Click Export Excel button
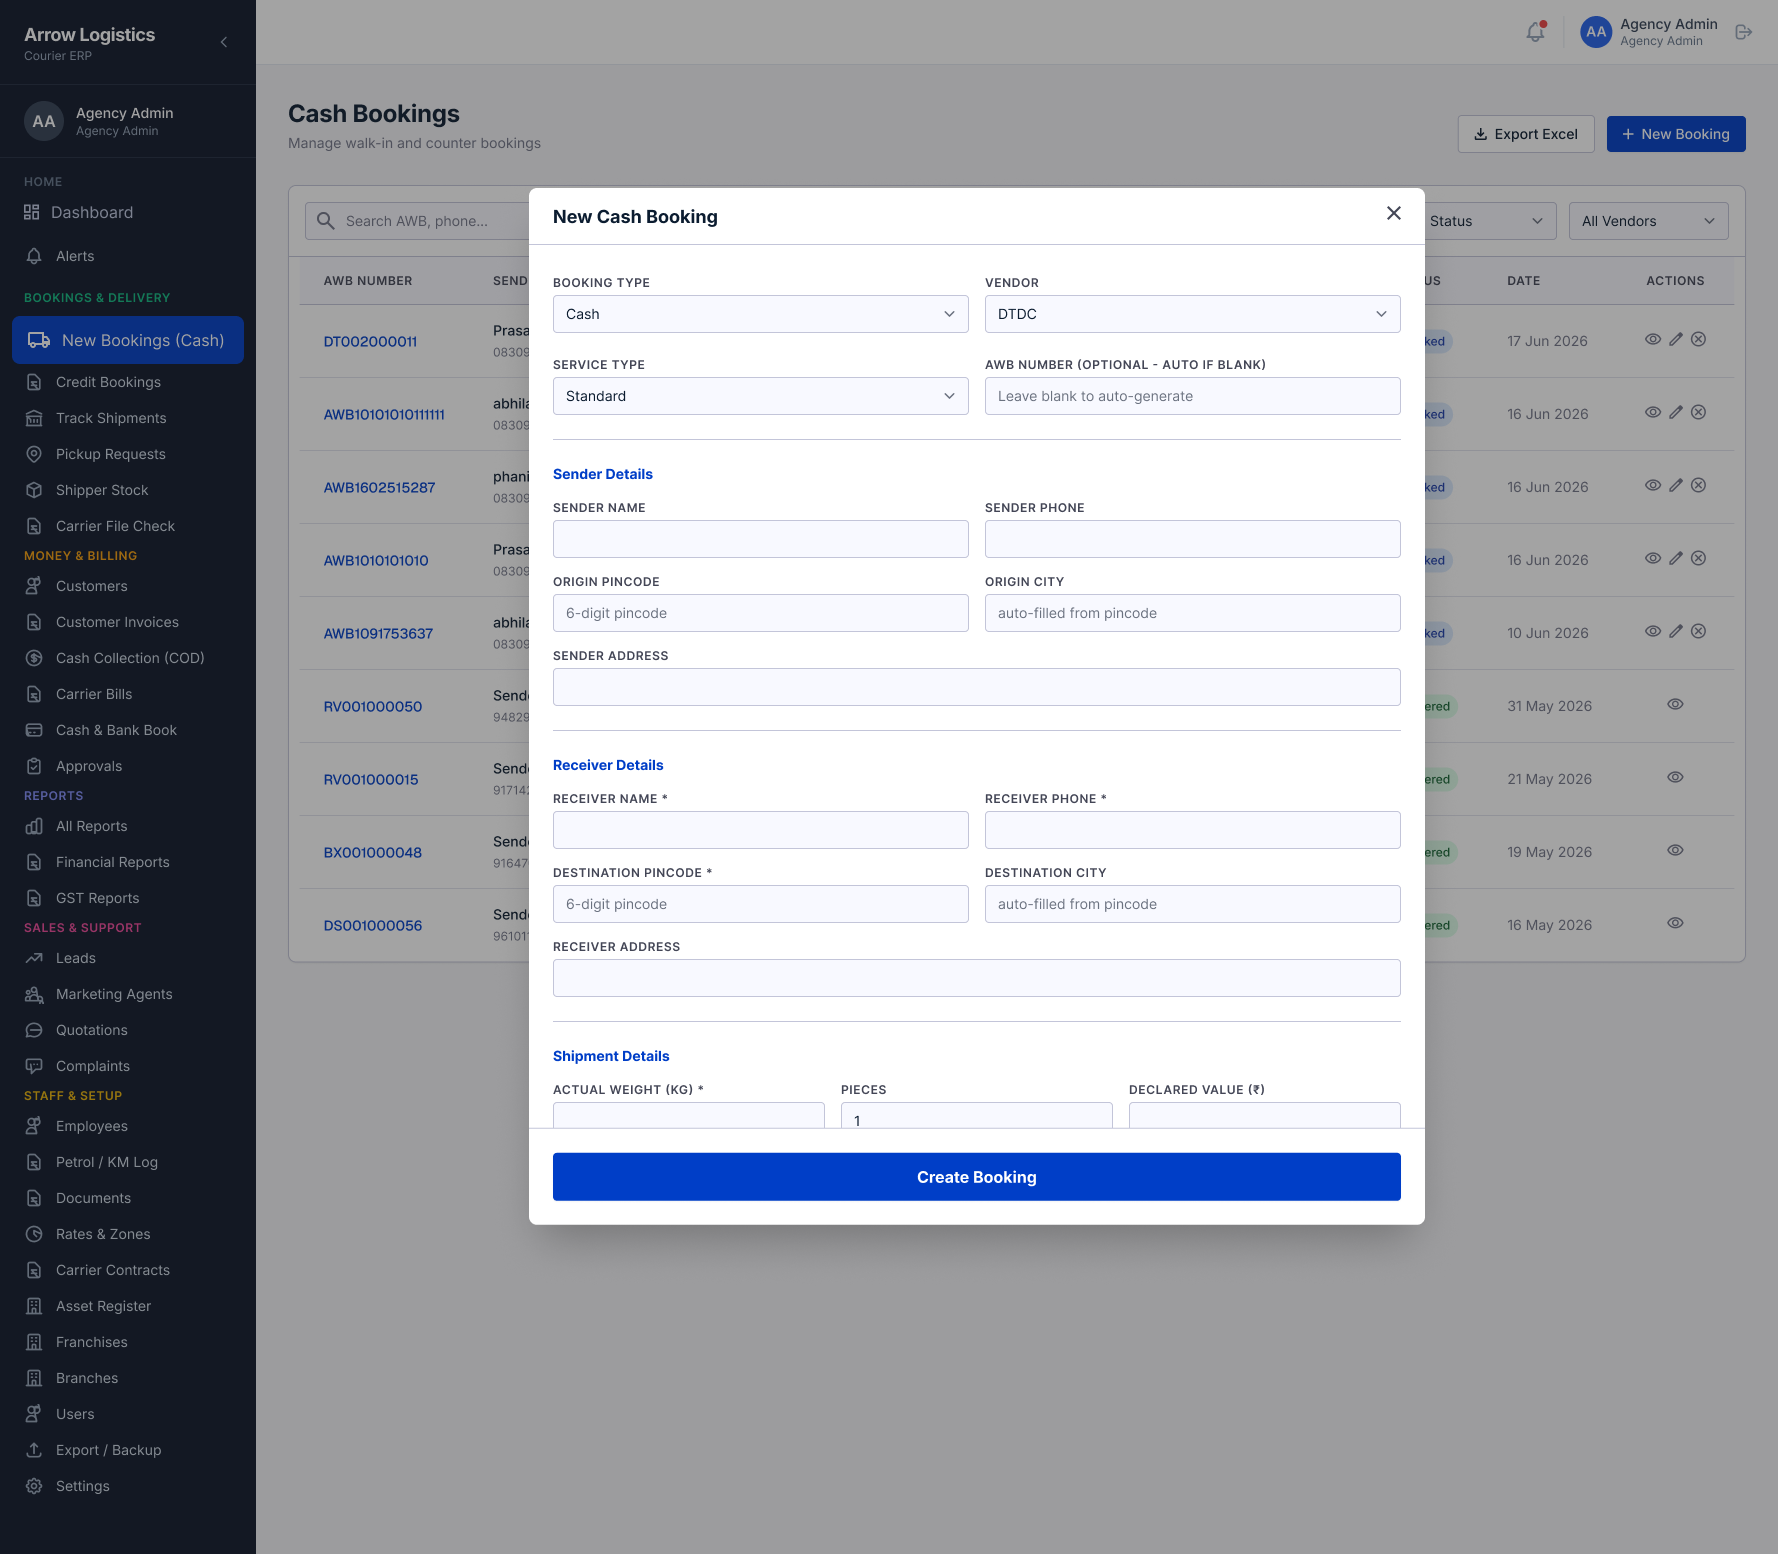 click(x=1526, y=134)
